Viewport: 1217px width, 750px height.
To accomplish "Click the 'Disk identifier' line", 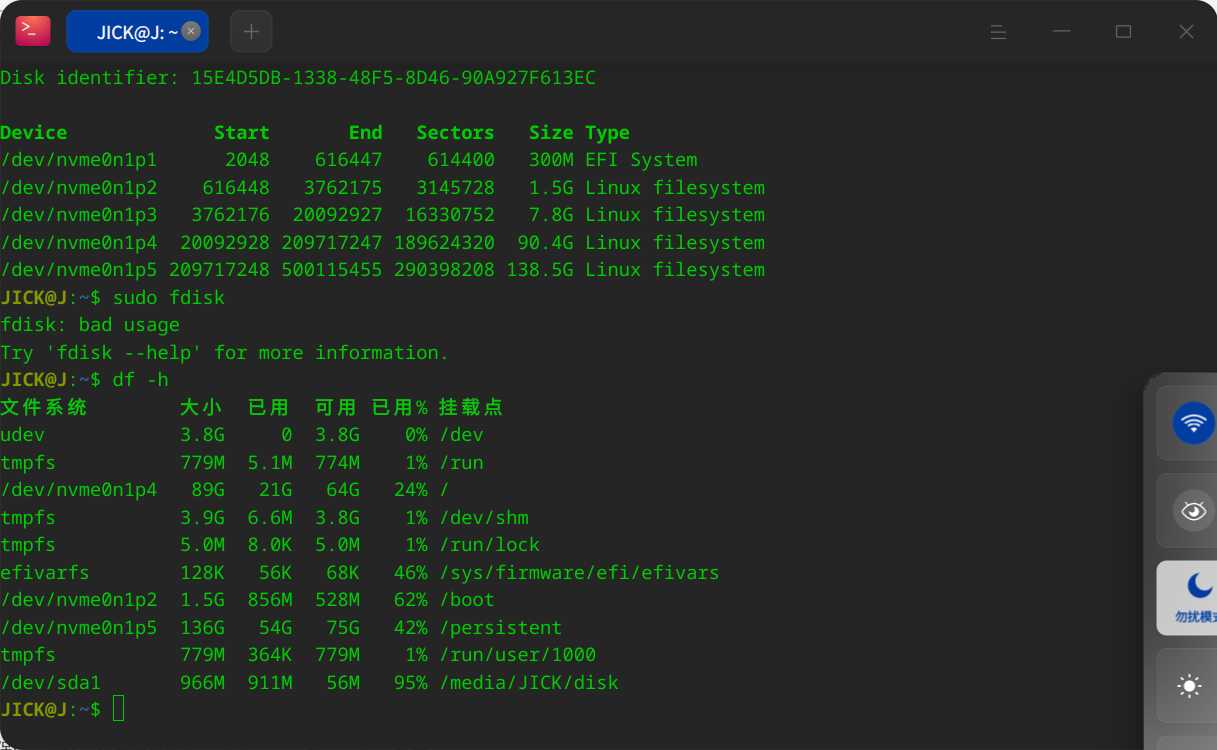I will (298, 77).
